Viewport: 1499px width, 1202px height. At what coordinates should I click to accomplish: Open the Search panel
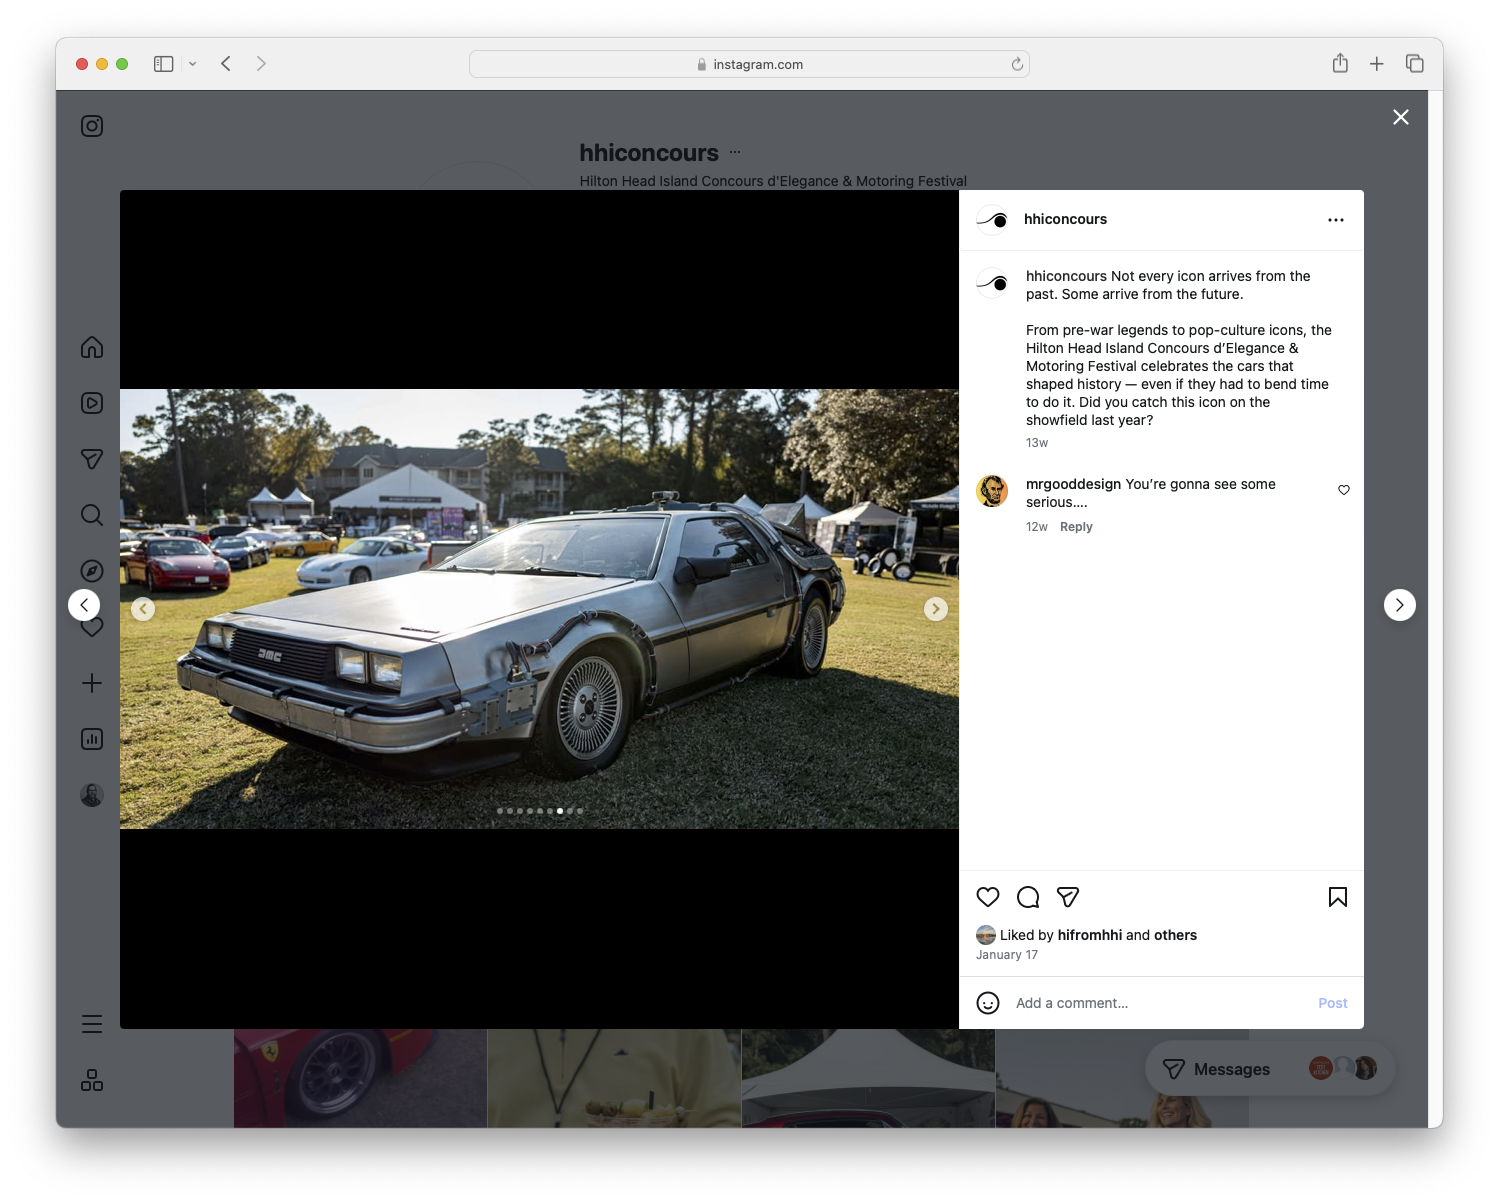point(91,514)
